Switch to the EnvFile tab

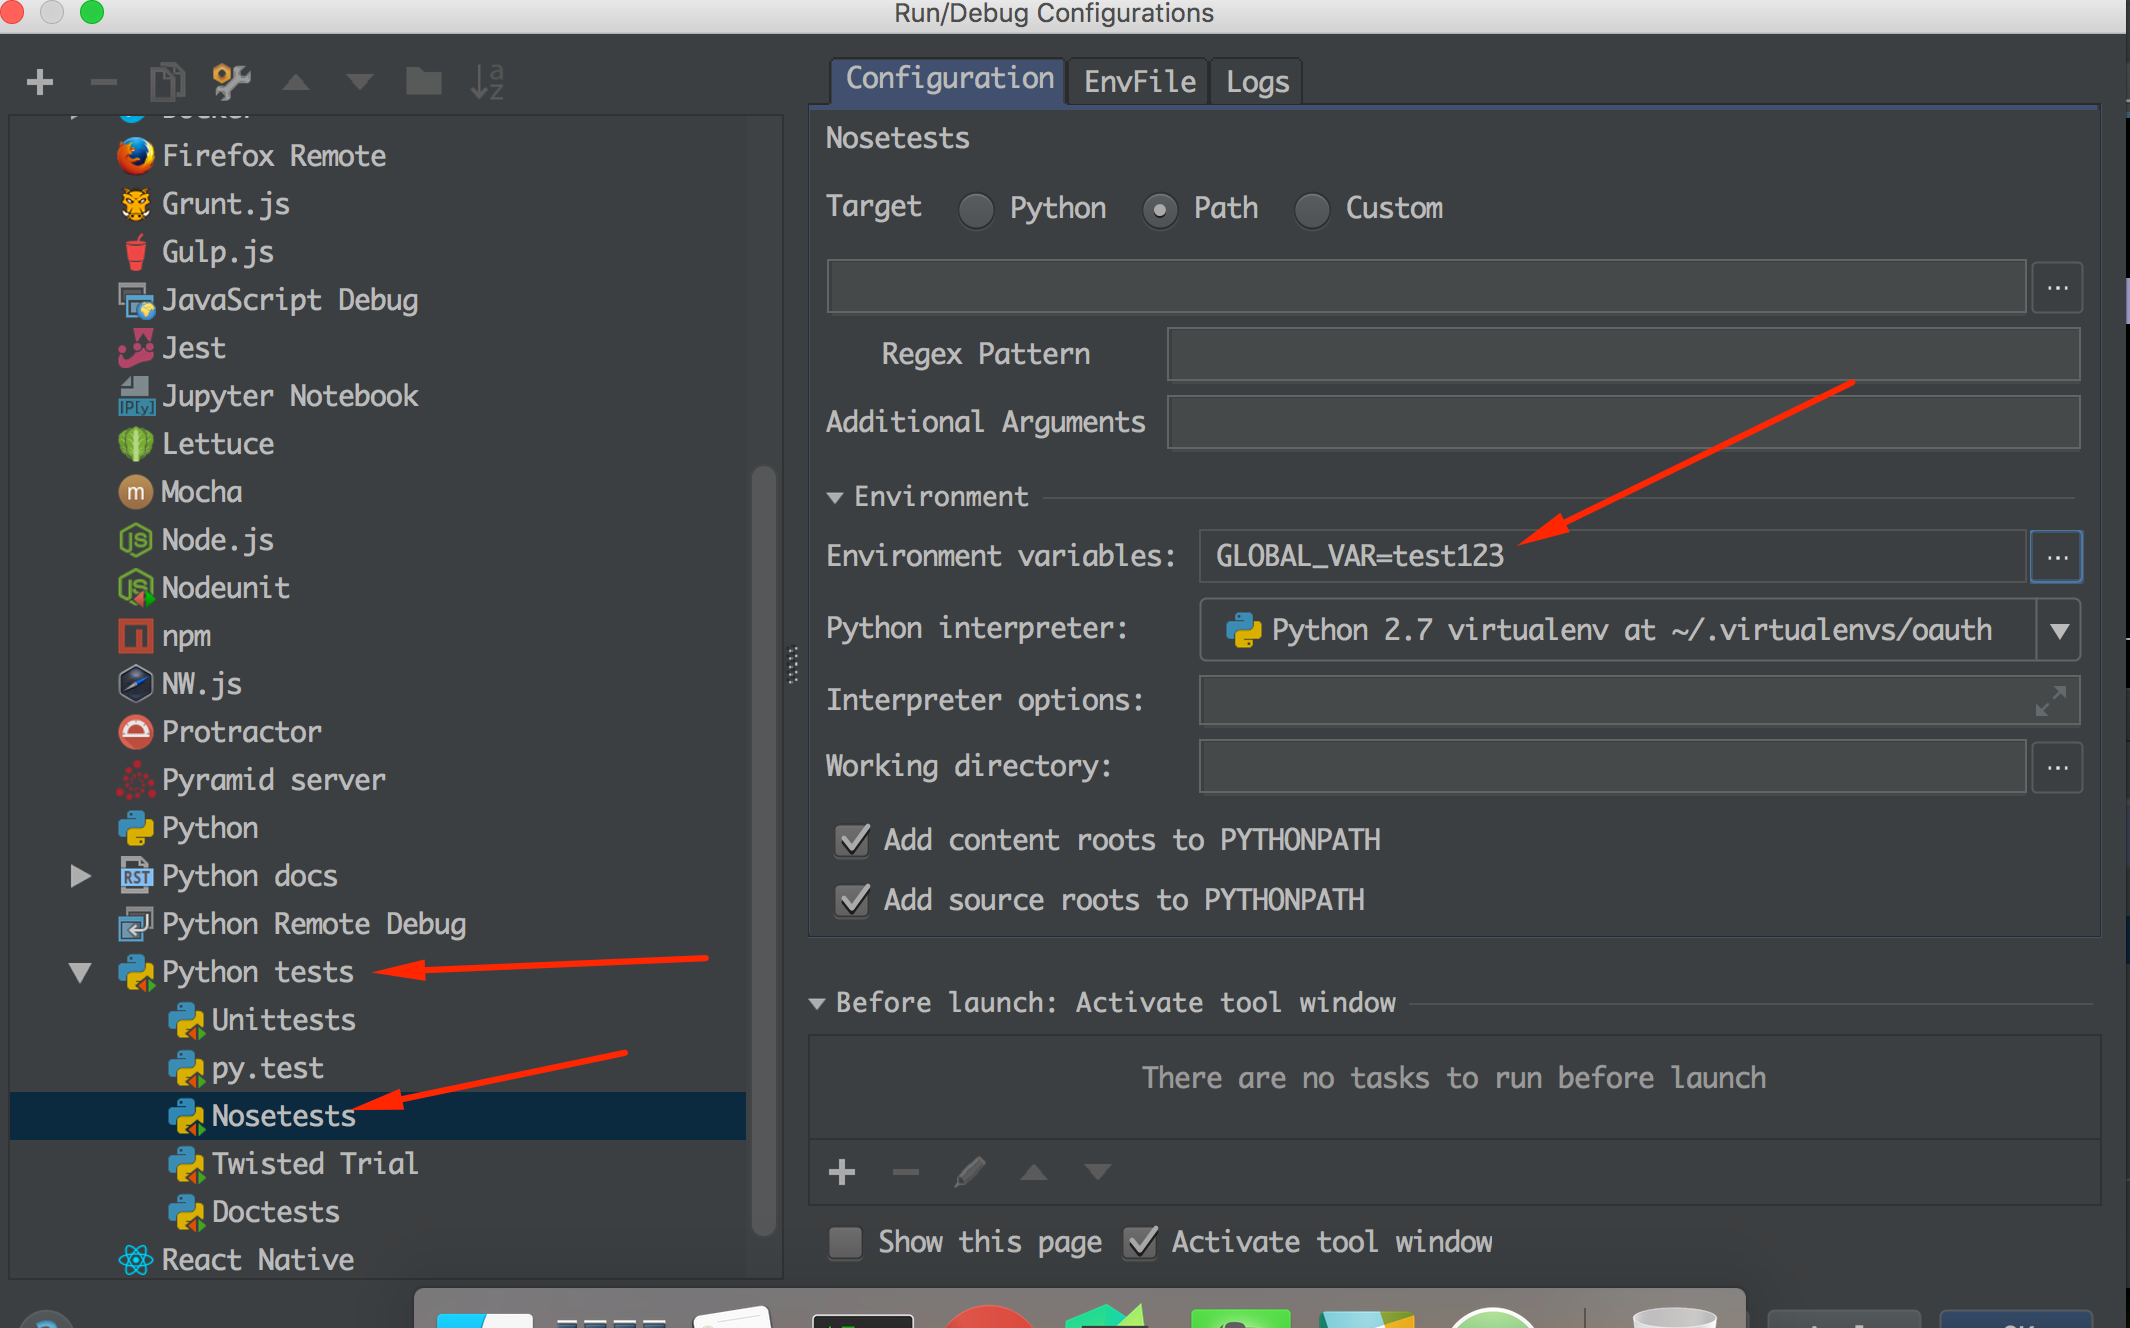[1137, 81]
